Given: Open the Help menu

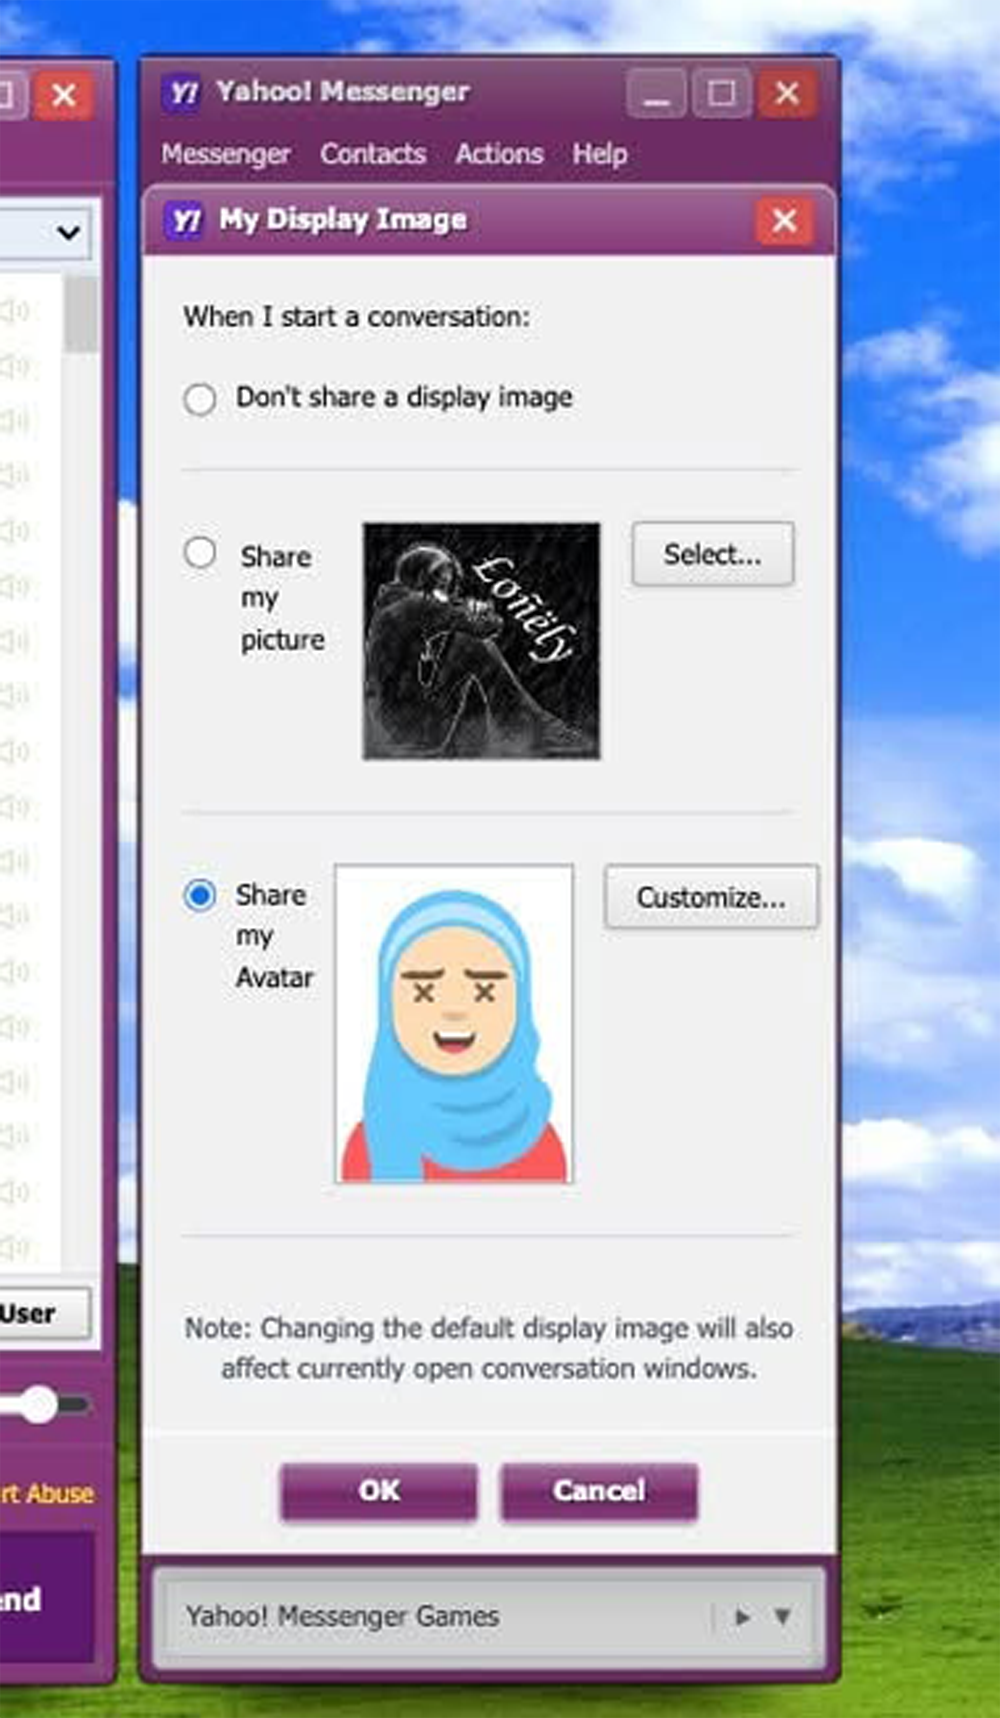Looking at the screenshot, I should (x=600, y=154).
